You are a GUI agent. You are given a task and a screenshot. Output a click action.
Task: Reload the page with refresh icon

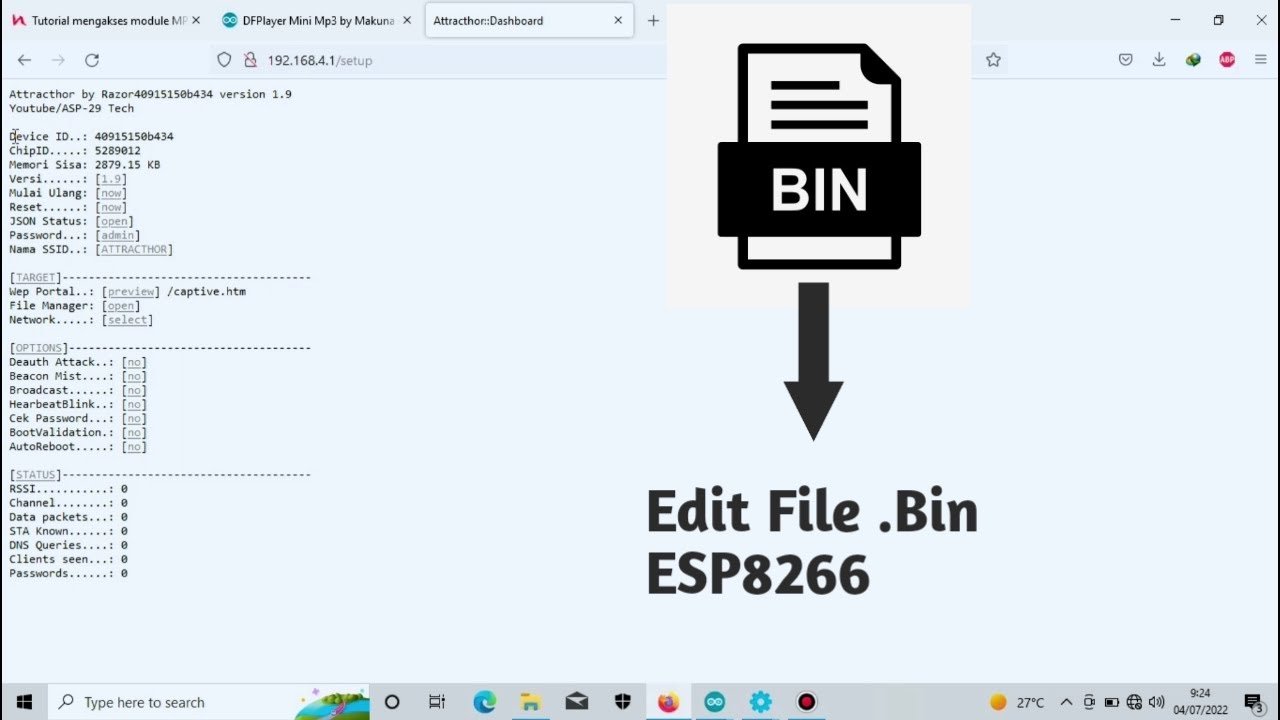tap(92, 60)
